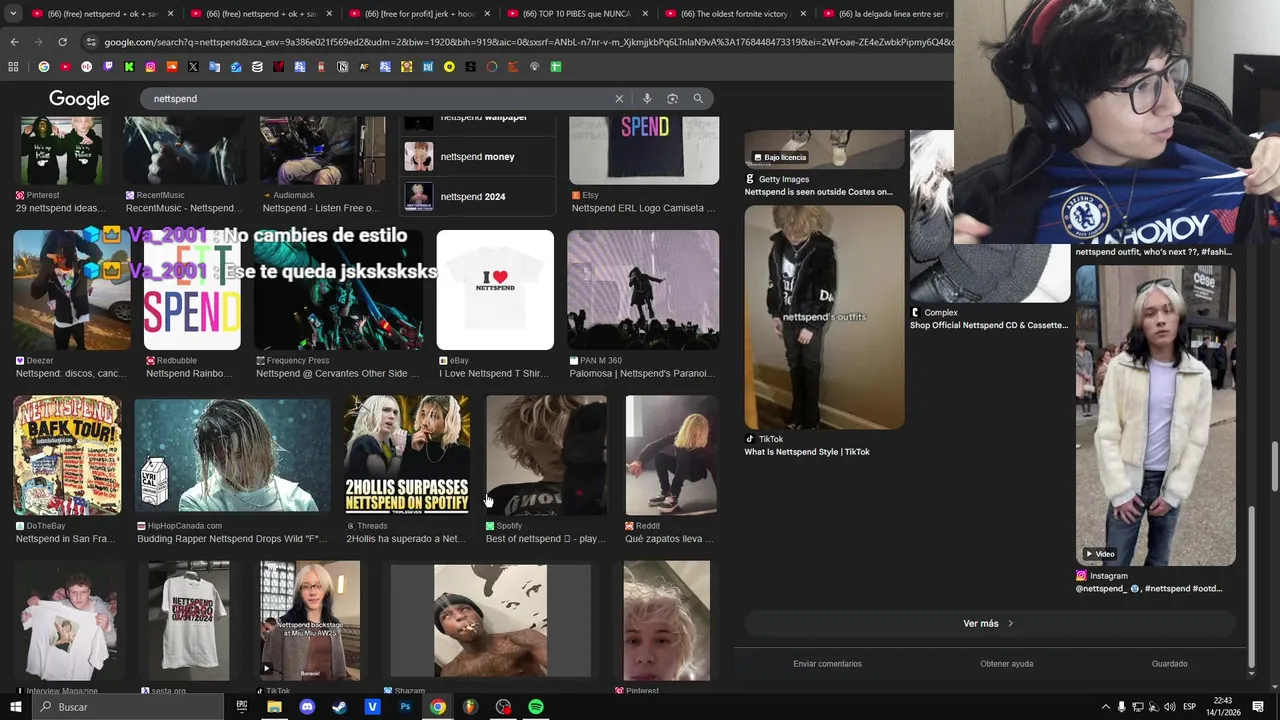1280x720 pixels.
Task: Open Reddit 'Qué zapatos lleva' image
Action: (672, 455)
